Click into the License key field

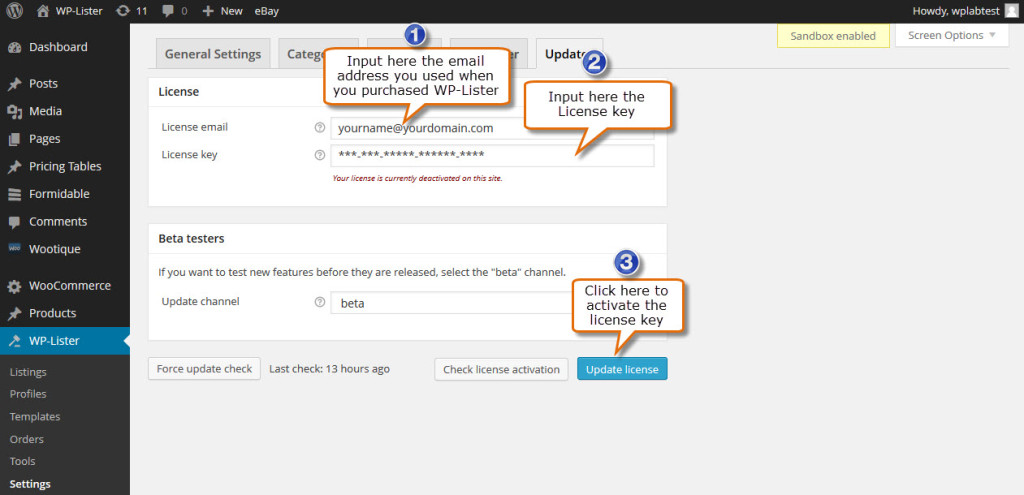coord(492,155)
